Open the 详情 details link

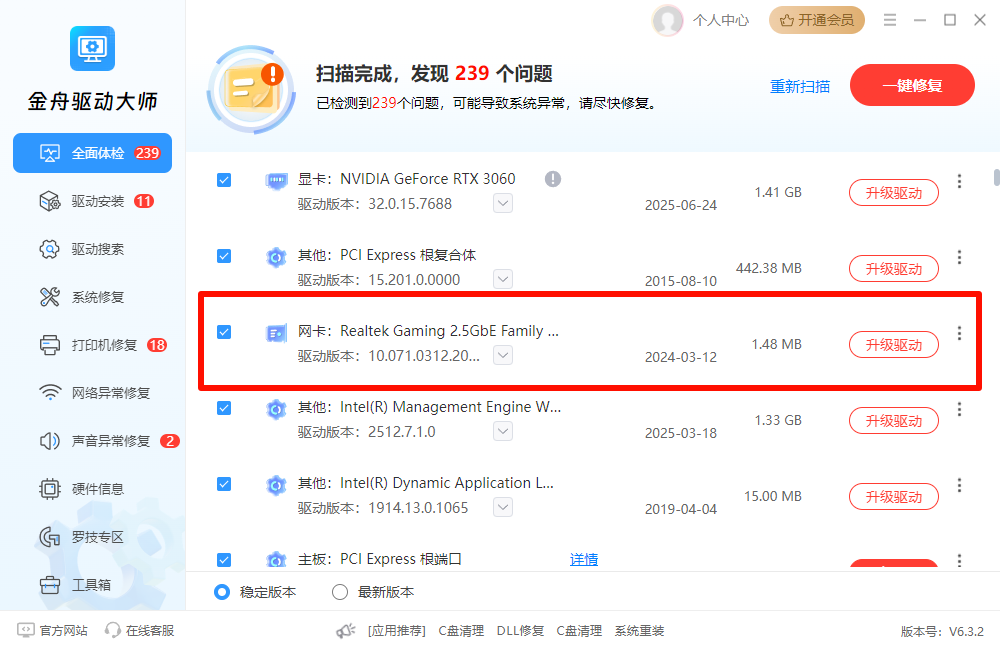coord(584,559)
